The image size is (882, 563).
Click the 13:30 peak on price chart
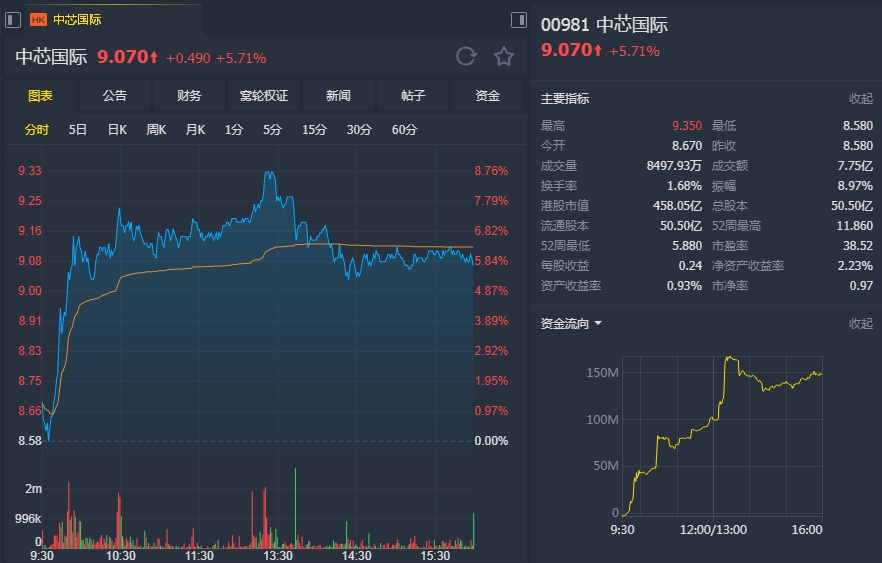pyautogui.click(x=269, y=174)
